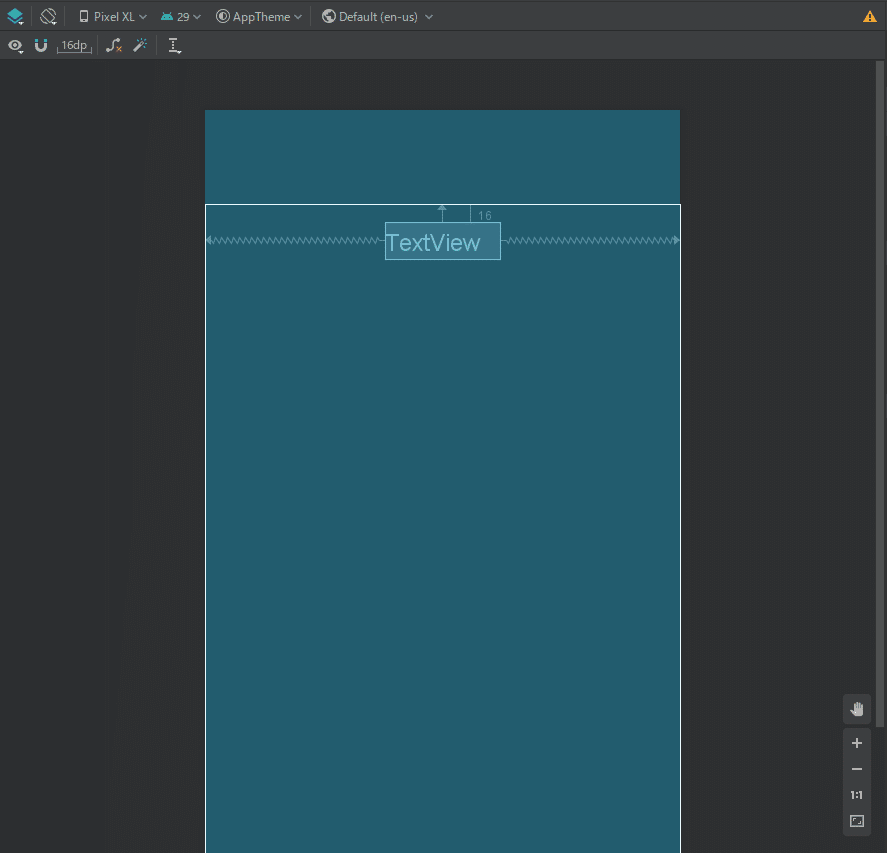Click the TextView's top constraint arrow

click(442, 214)
